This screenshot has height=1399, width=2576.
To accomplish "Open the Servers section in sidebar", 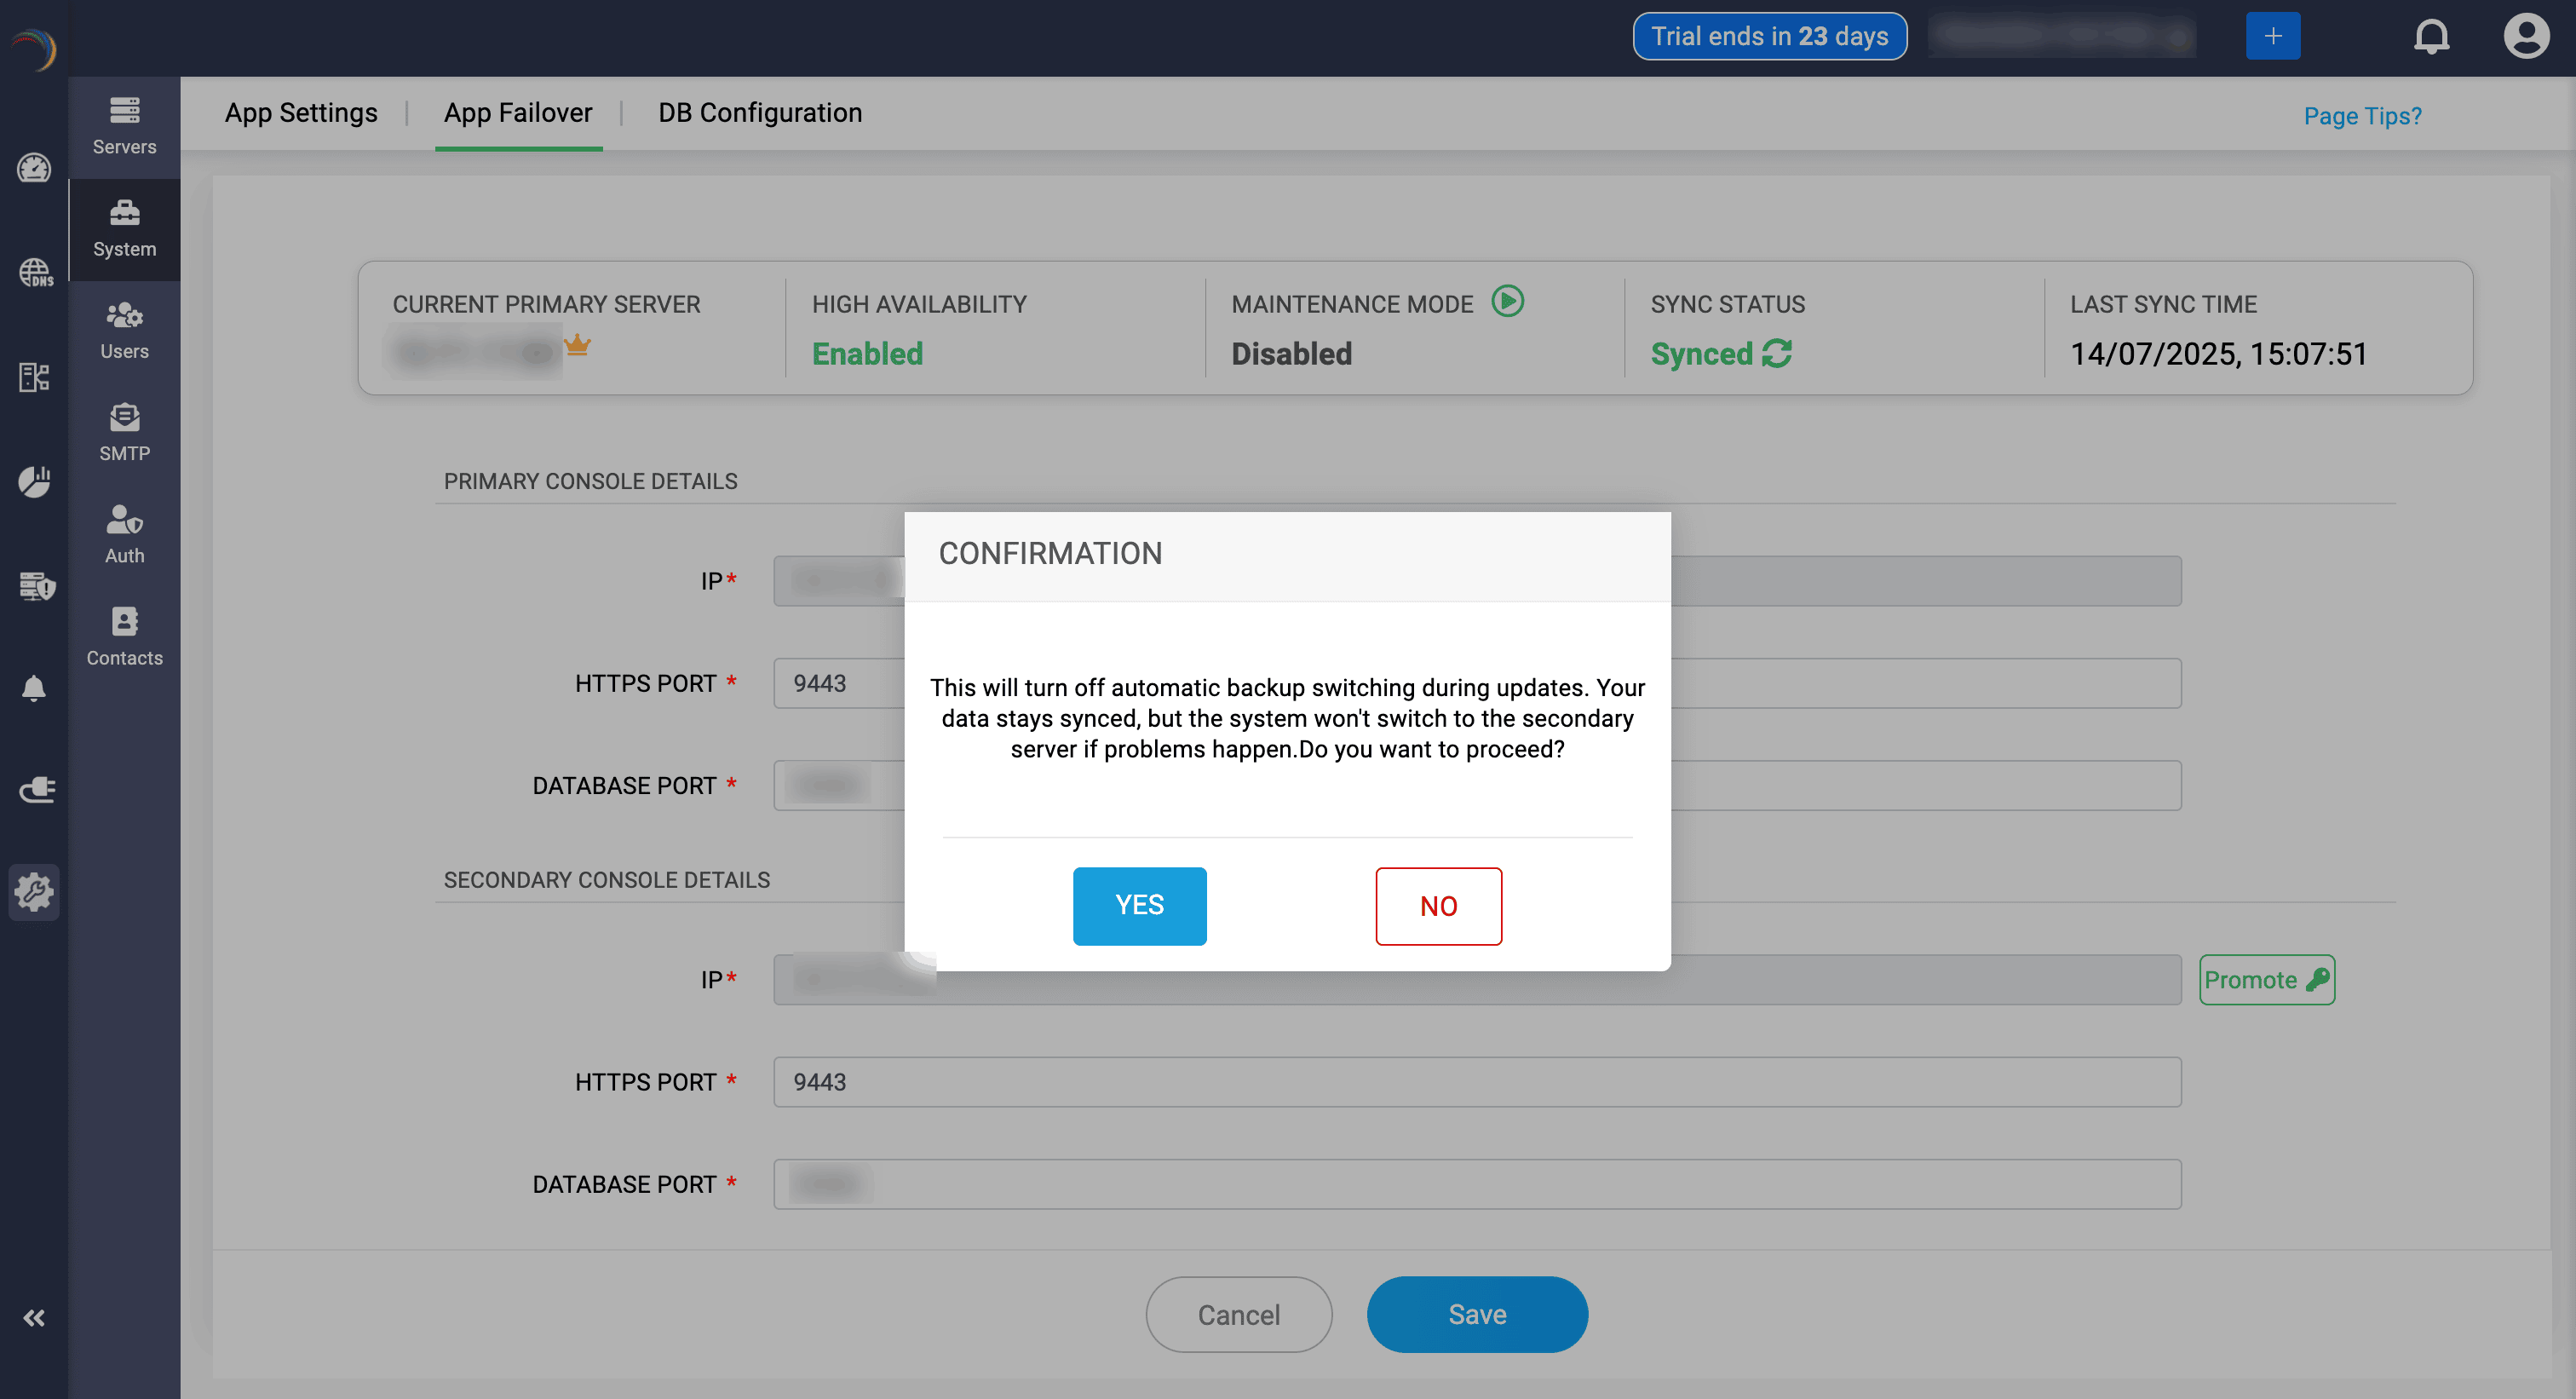I will coord(124,127).
